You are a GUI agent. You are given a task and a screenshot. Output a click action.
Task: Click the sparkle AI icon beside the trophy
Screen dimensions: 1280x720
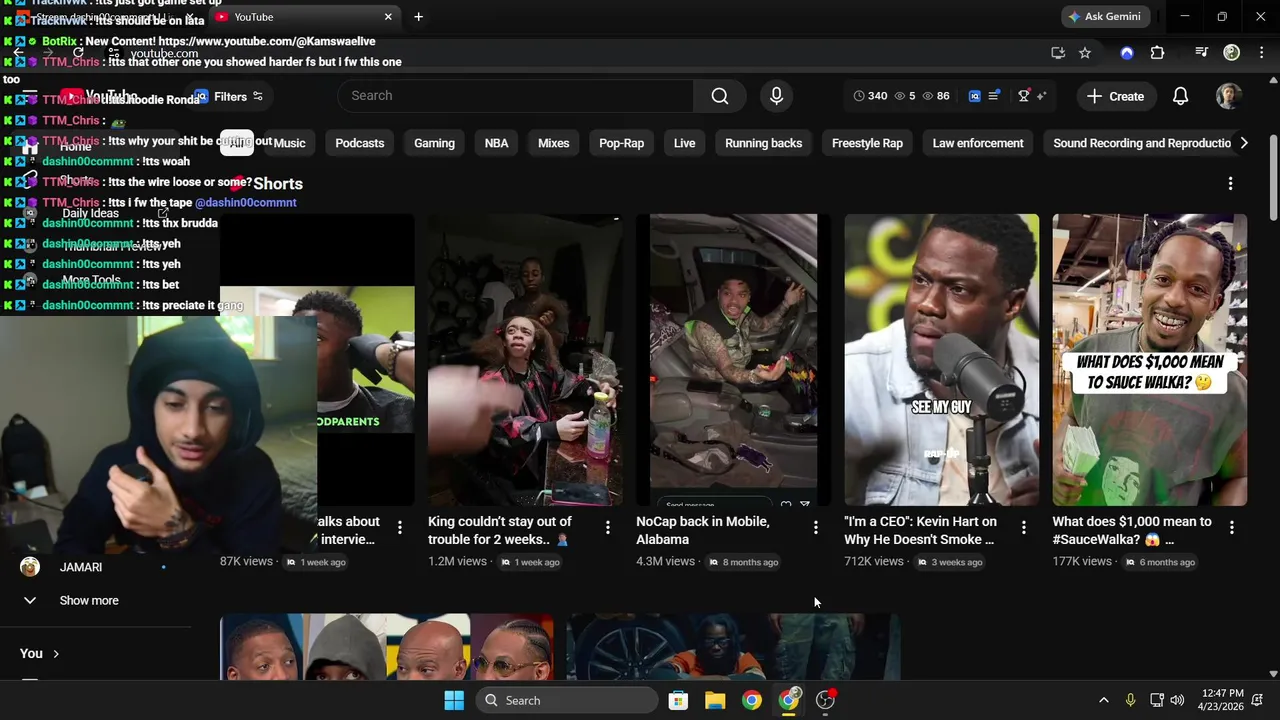tap(1041, 96)
